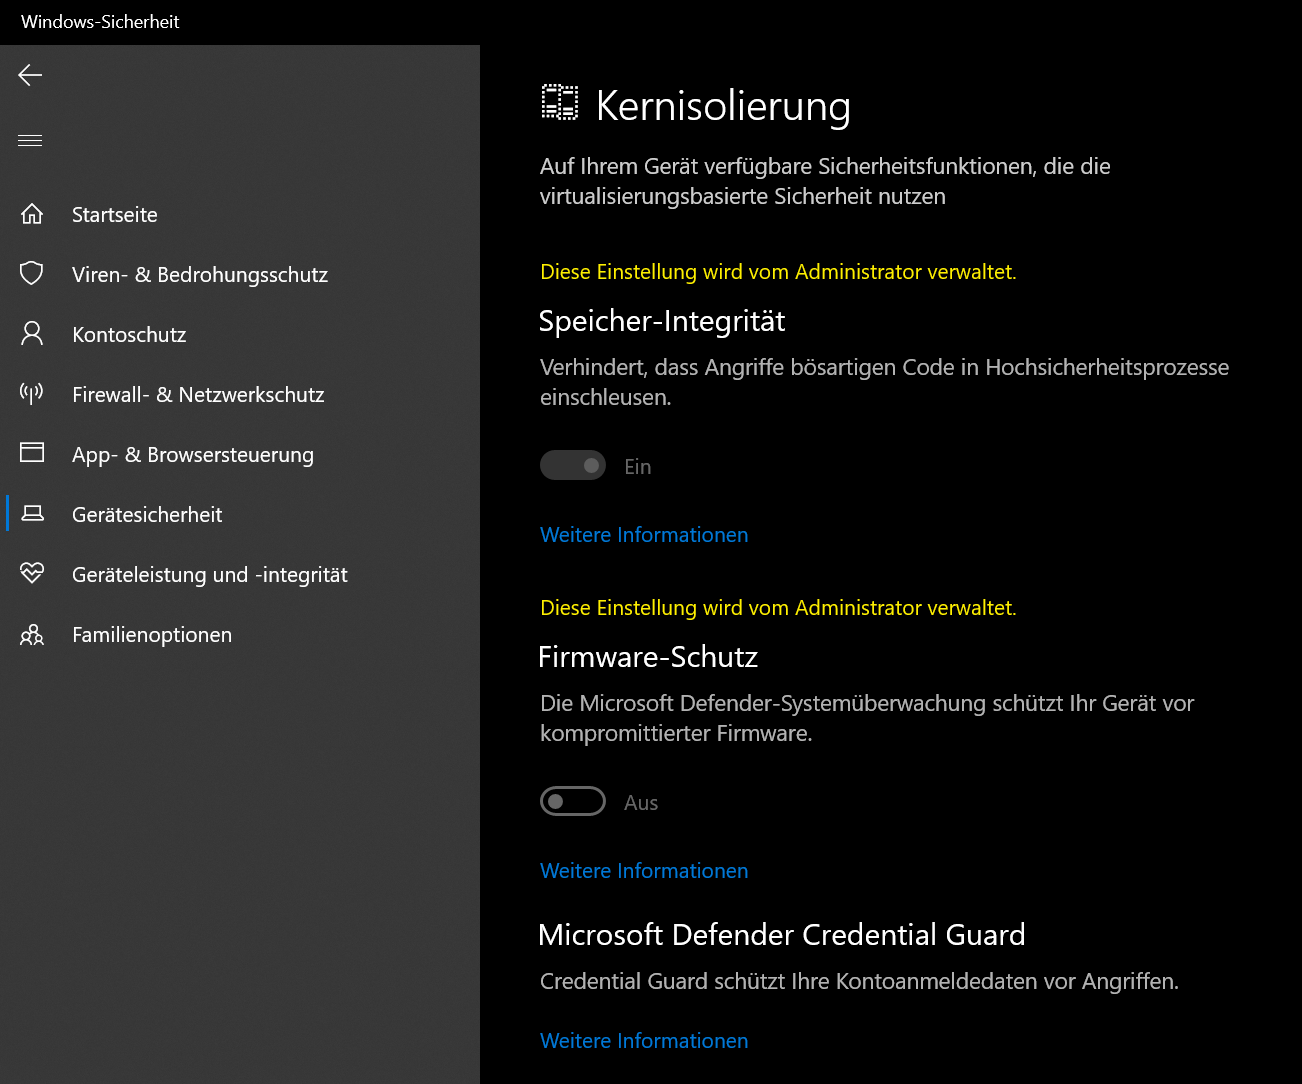
Task: Click the Startseite home icon
Action: [32, 214]
